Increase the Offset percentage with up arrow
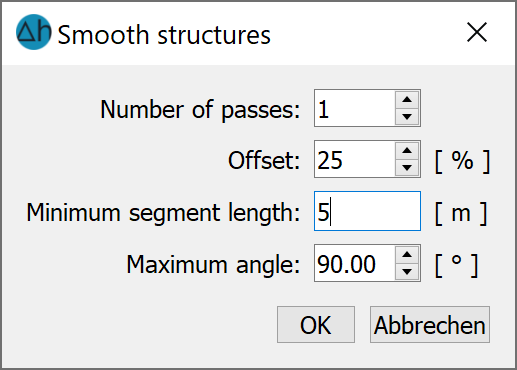 pos(407,151)
